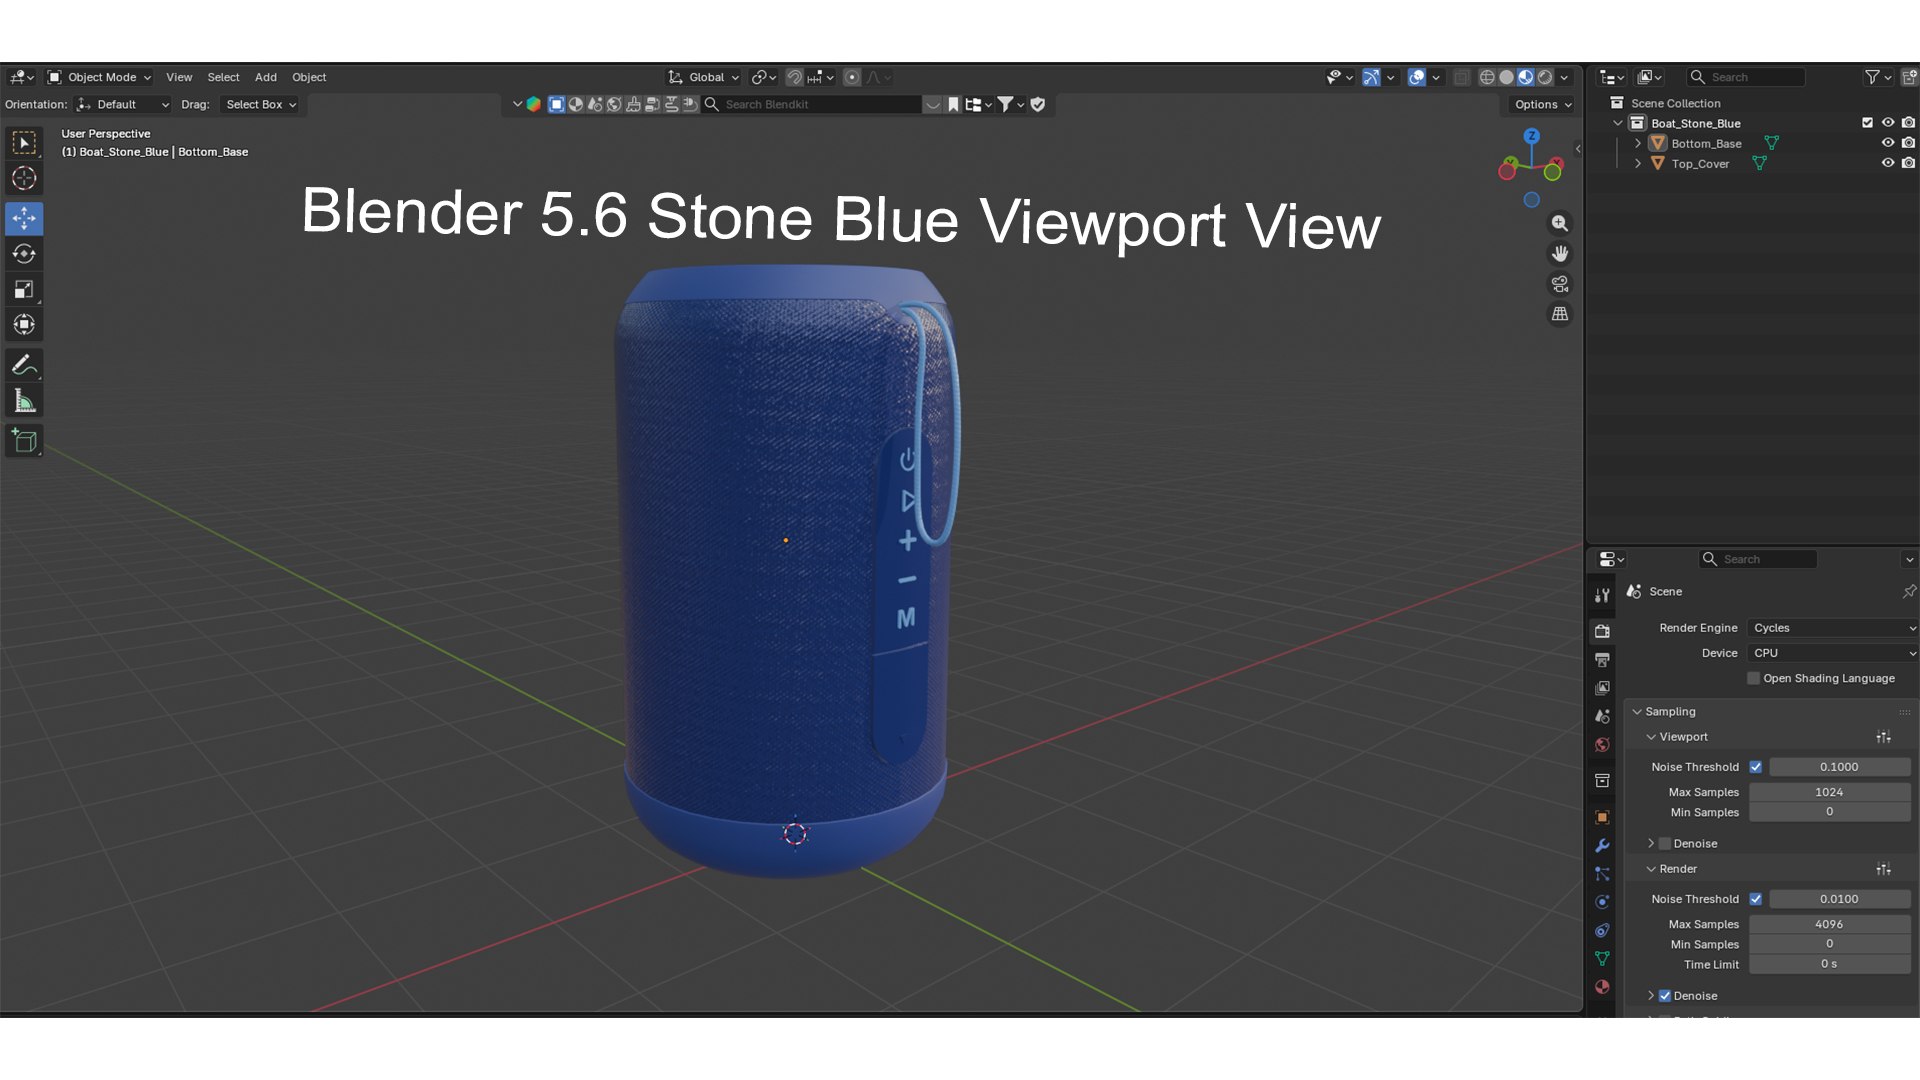Enable Viewport Denoise checkbox
The image size is (1920, 1080).
(1665, 844)
